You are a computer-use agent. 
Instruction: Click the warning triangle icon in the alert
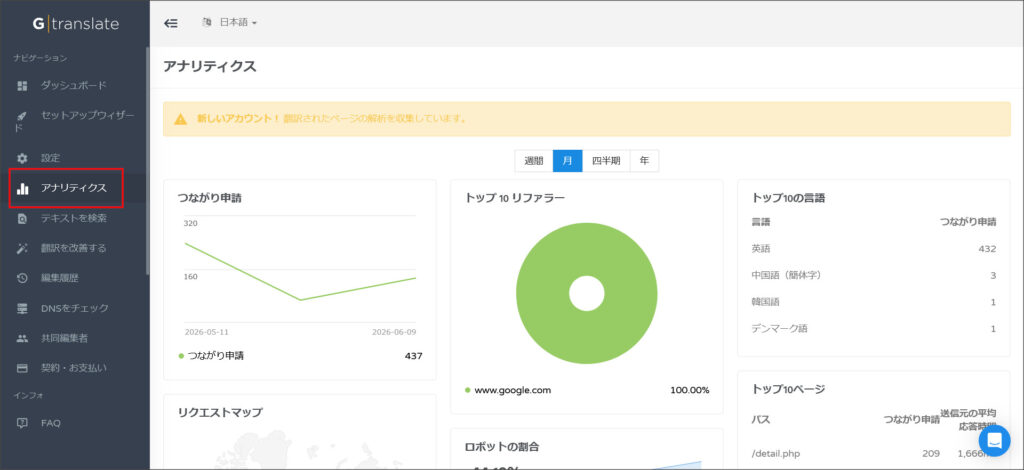tap(181, 119)
